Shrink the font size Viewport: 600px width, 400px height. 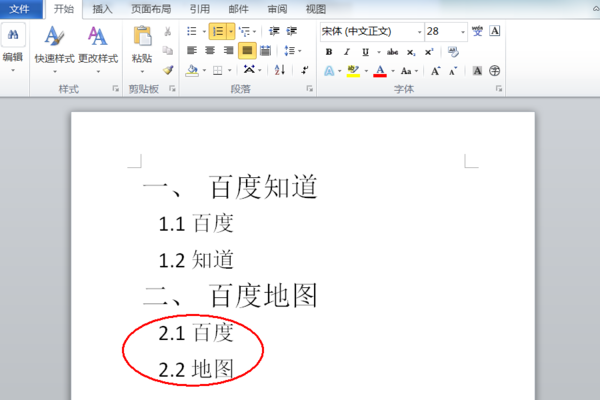453,71
